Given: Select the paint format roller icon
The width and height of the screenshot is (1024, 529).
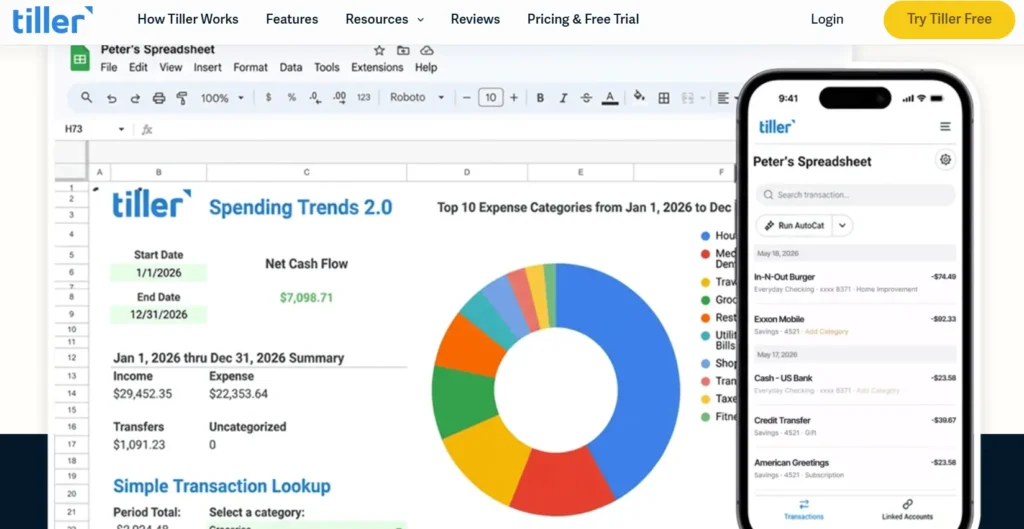Looking at the screenshot, I should pos(182,98).
